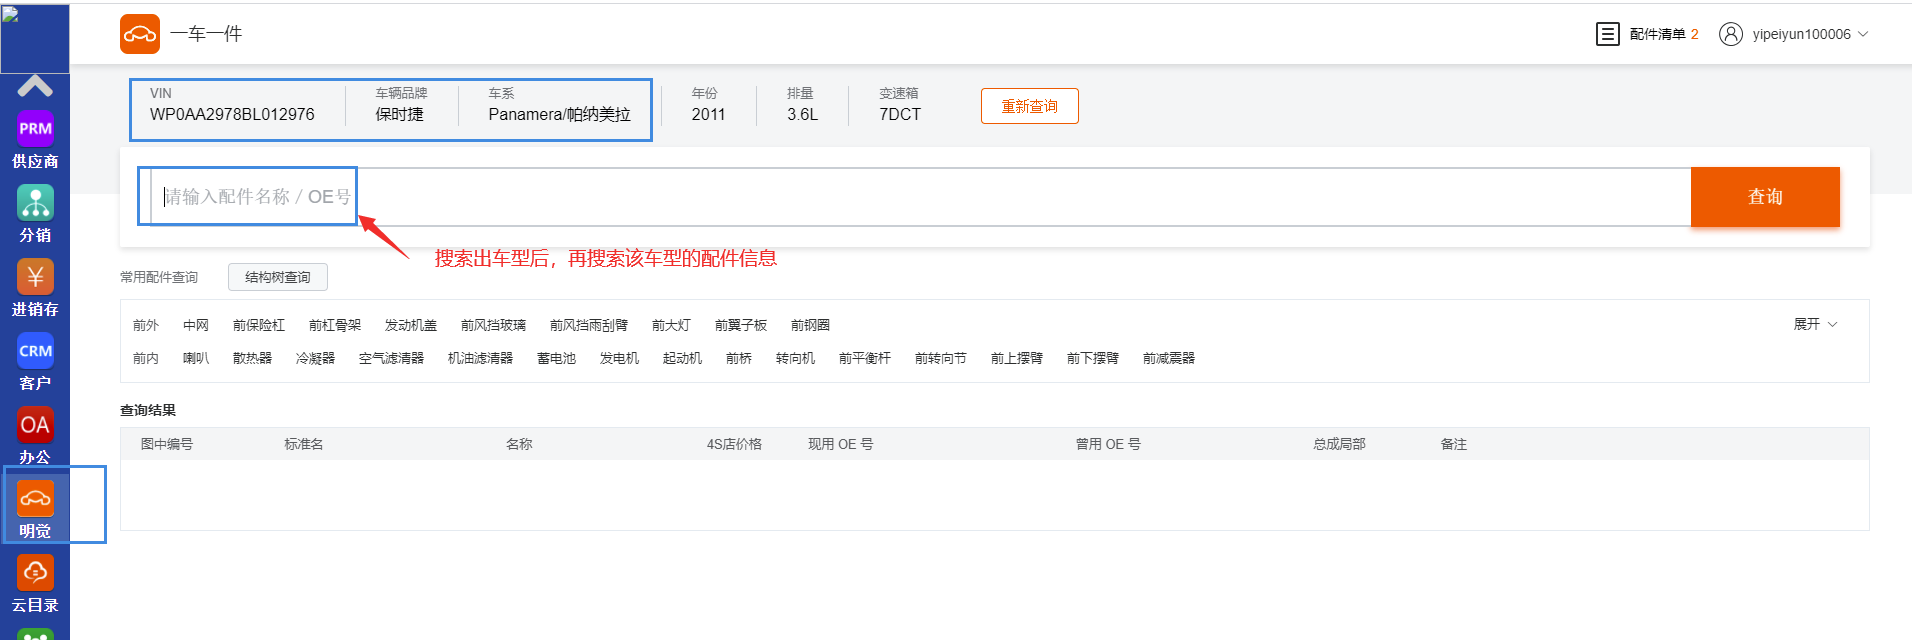This screenshot has width=1912, height=640.
Task: Select the 前保险杠 part link
Action: click(x=259, y=325)
